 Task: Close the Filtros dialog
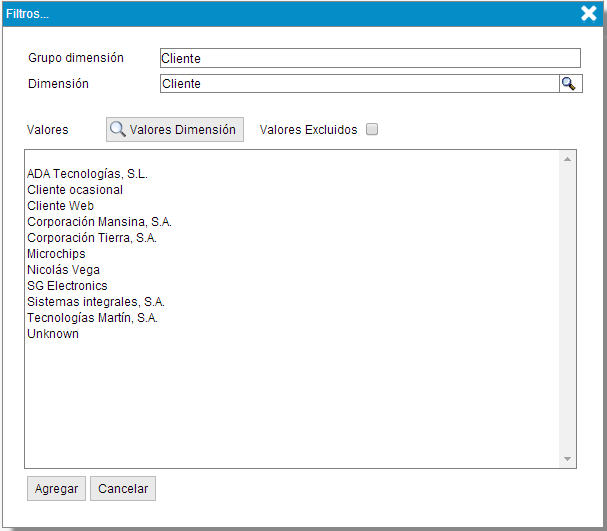point(589,13)
